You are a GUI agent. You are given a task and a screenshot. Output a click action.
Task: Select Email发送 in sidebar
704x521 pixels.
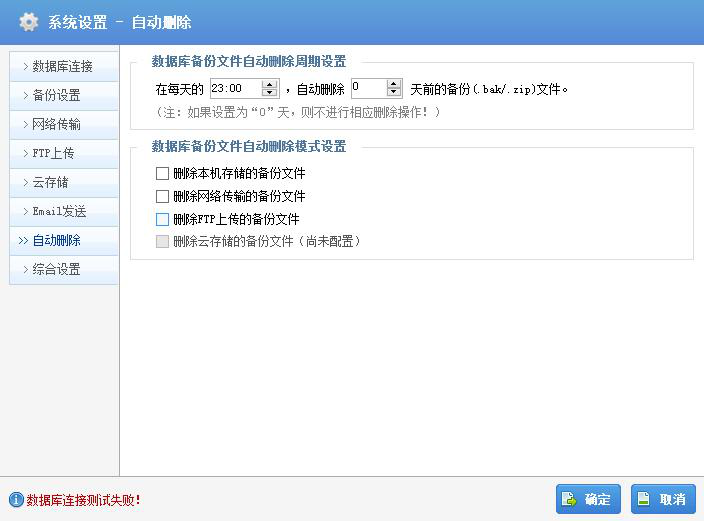(64, 212)
